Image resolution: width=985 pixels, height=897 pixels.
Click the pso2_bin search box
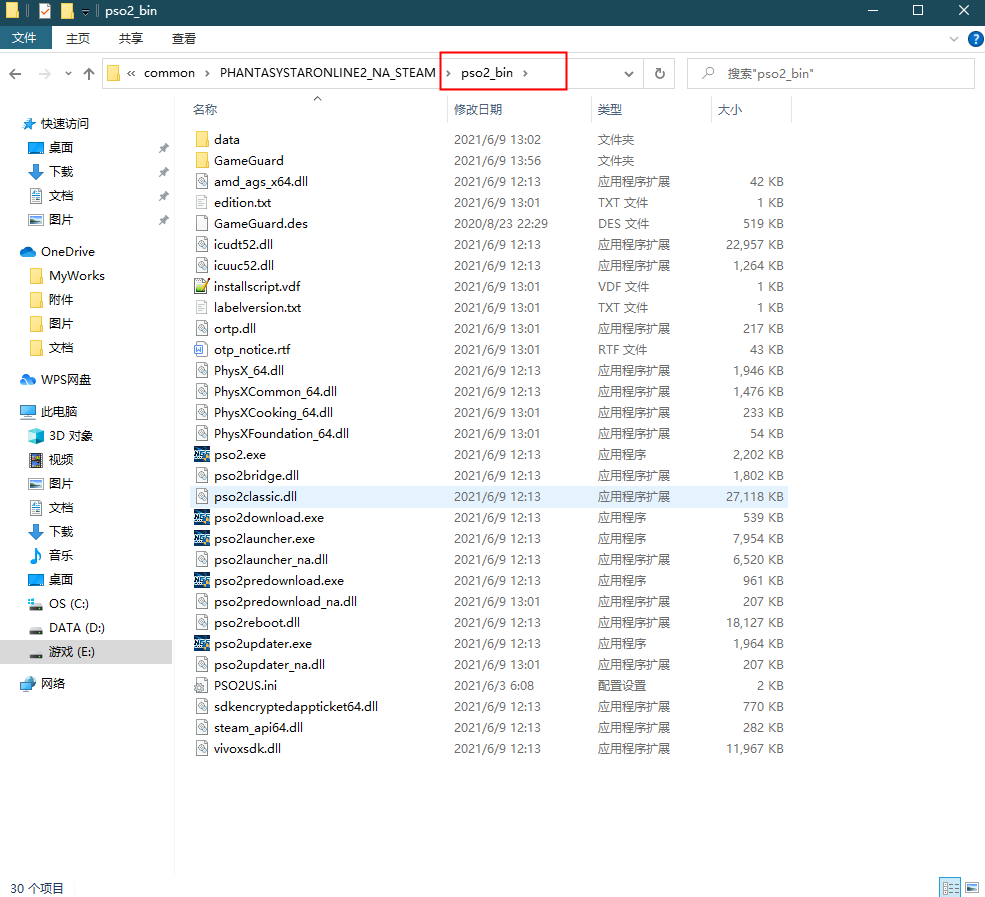pos(830,73)
